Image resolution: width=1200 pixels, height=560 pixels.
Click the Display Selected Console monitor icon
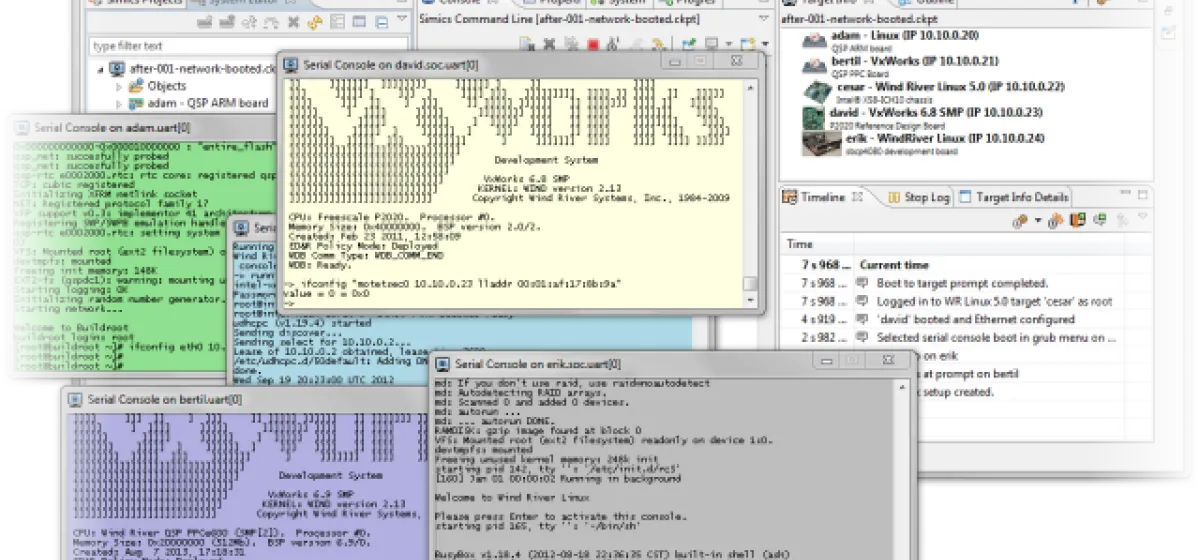pos(711,45)
